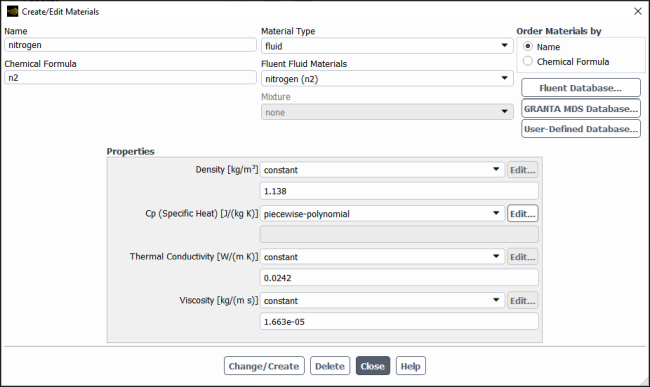Select Chemical Formula ordering radio button
This screenshot has width=650, height=387.
click(x=528, y=61)
